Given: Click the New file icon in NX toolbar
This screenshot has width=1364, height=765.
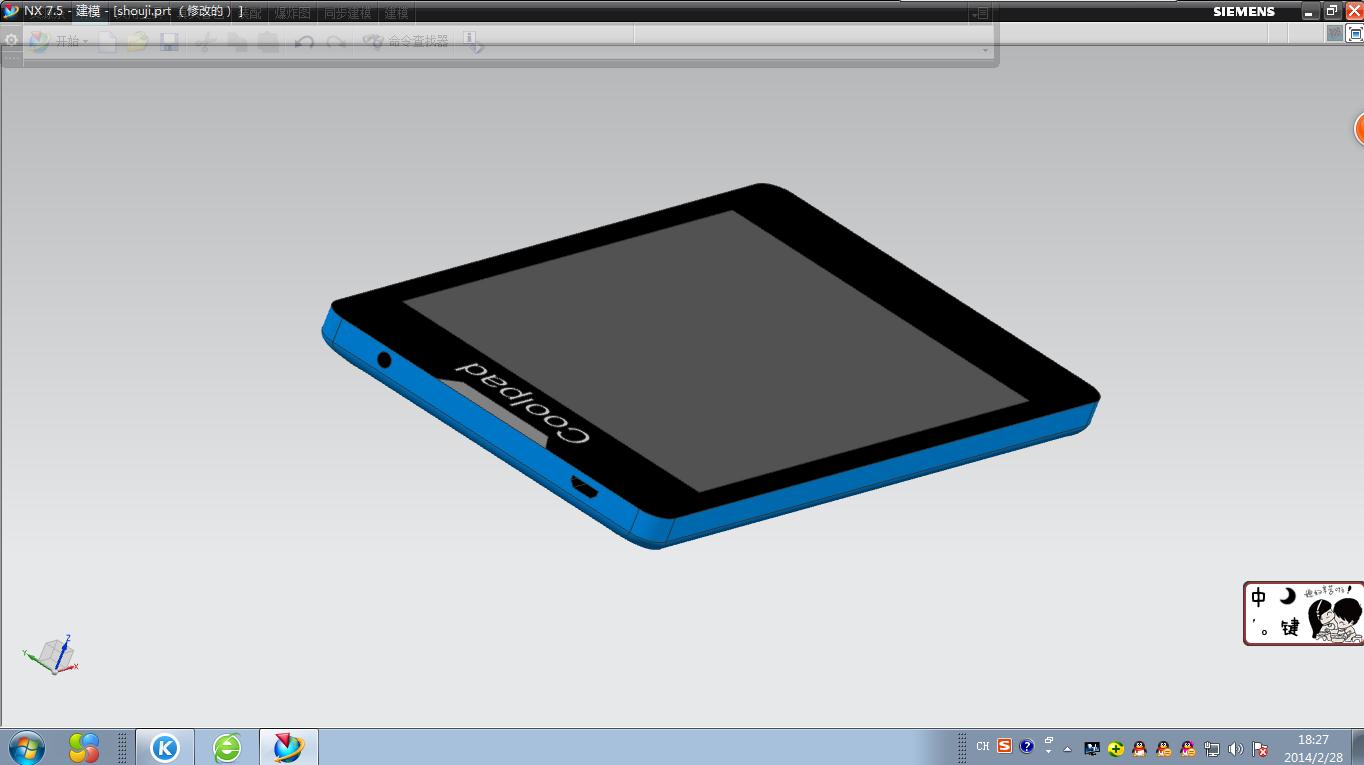Looking at the screenshot, I should pos(107,42).
